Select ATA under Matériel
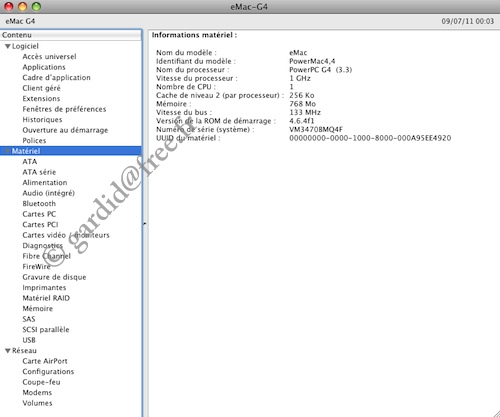 pos(30,162)
